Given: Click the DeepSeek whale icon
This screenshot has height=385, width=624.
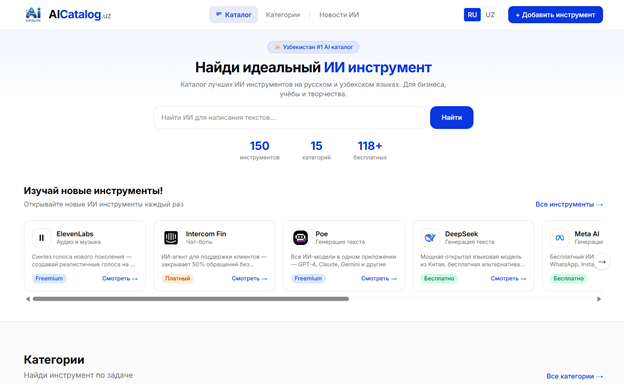Looking at the screenshot, I should (x=430, y=238).
